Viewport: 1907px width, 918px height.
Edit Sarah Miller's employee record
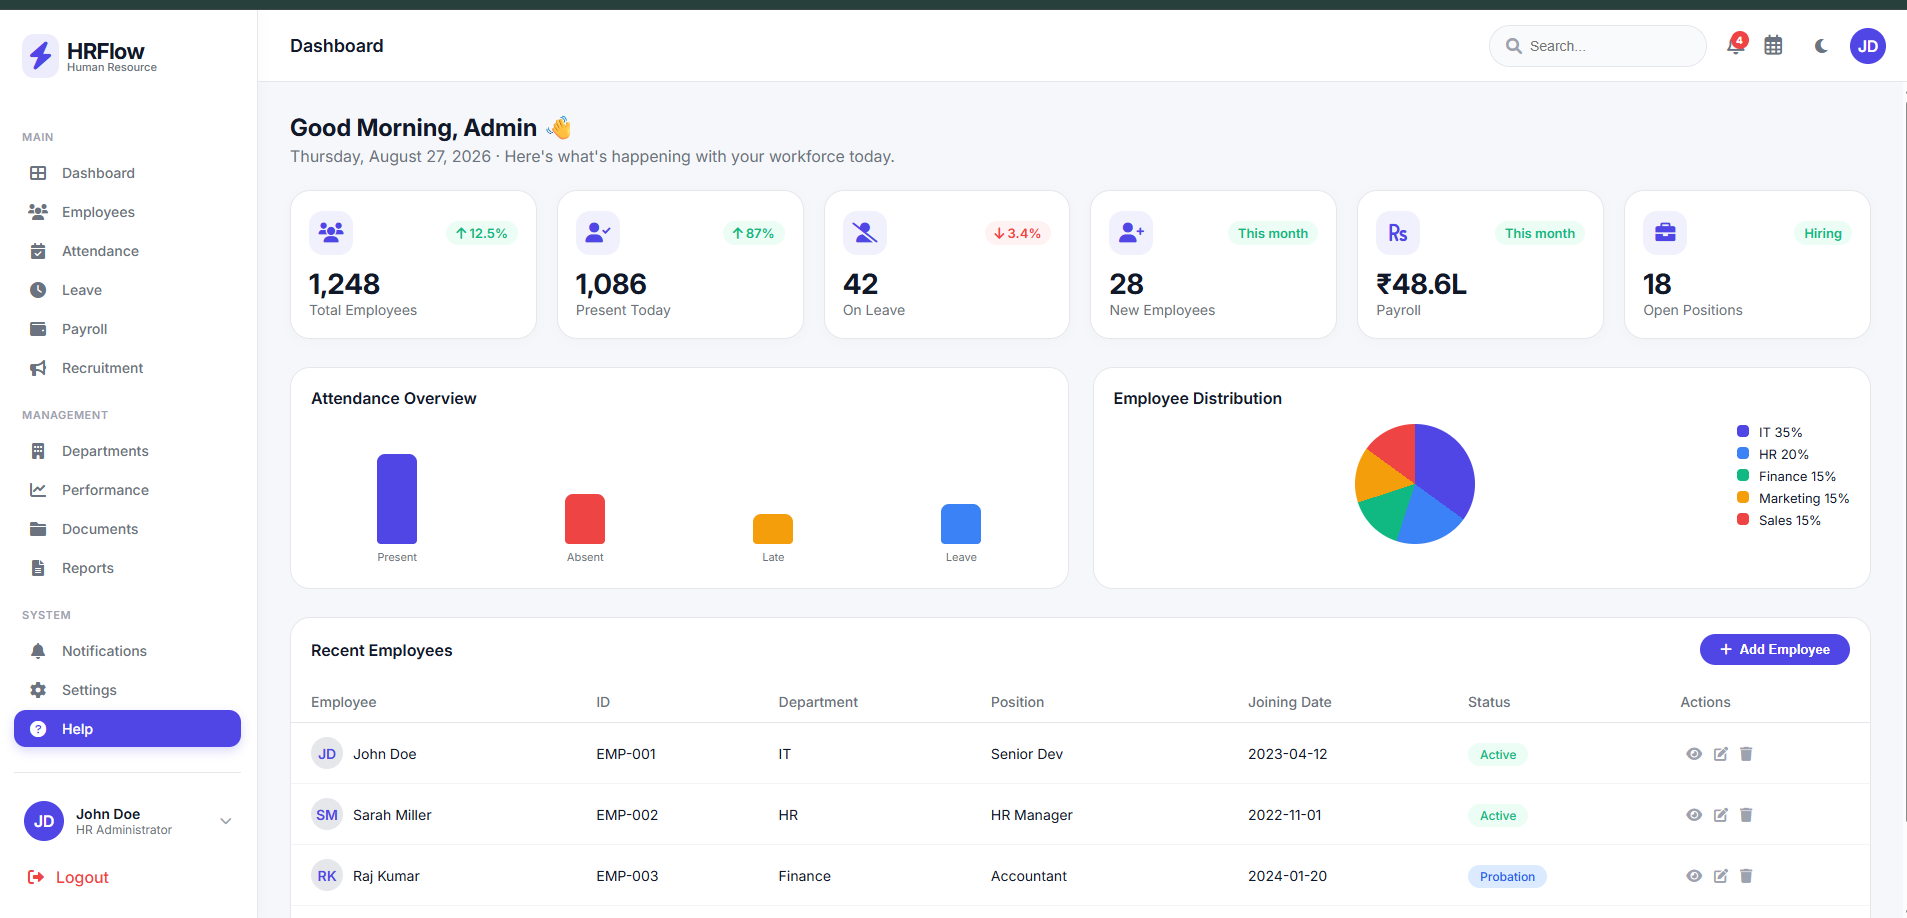click(x=1721, y=815)
